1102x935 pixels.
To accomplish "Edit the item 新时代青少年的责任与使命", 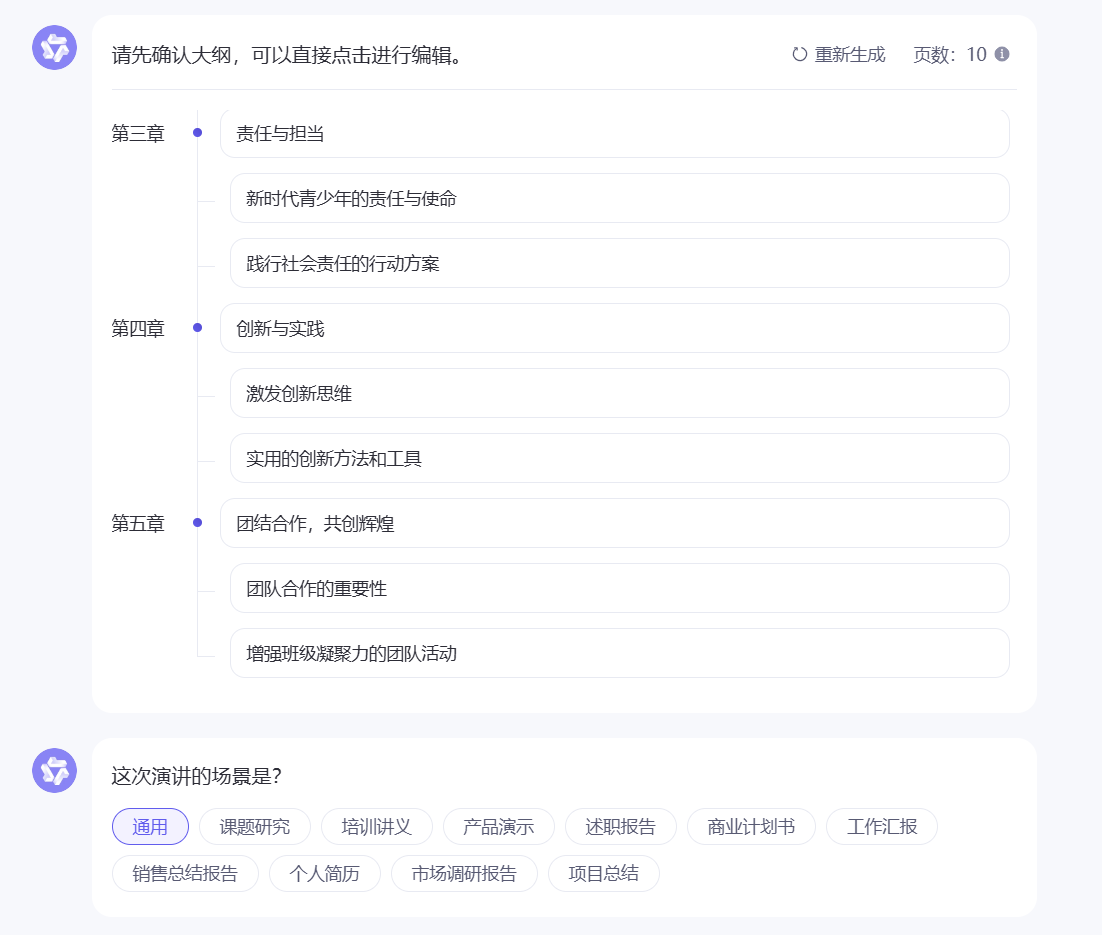I will [x=620, y=198].
